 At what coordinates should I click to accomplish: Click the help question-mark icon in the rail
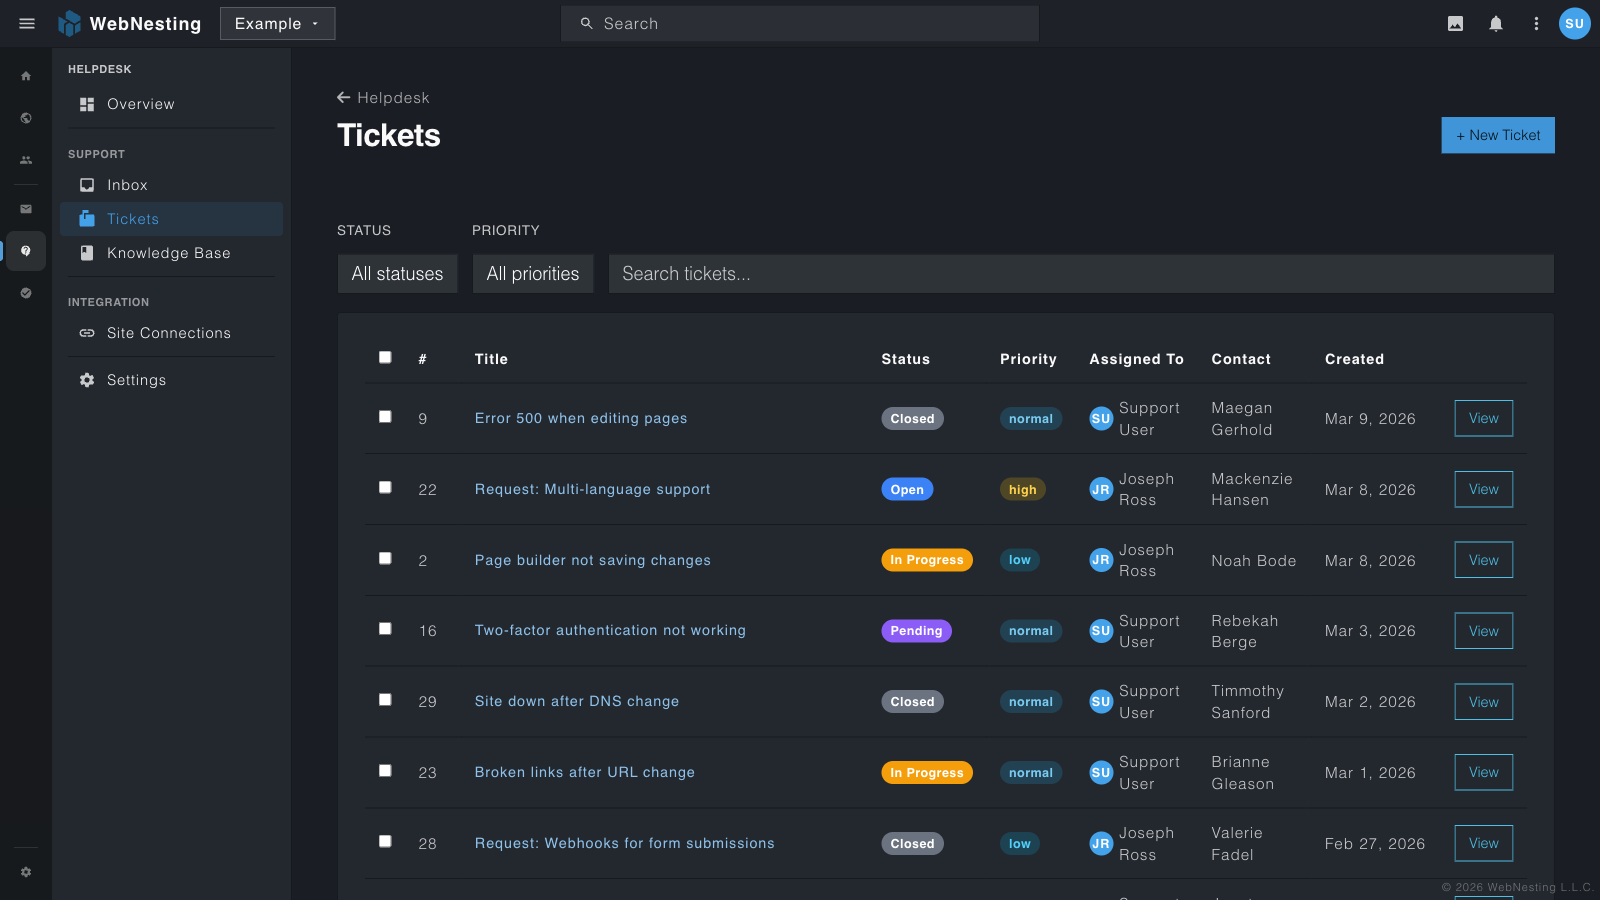tap(26, 251)
